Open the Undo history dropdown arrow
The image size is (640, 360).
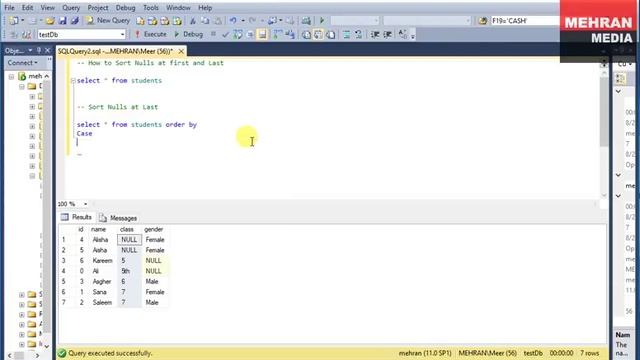[x=243, y=20]
